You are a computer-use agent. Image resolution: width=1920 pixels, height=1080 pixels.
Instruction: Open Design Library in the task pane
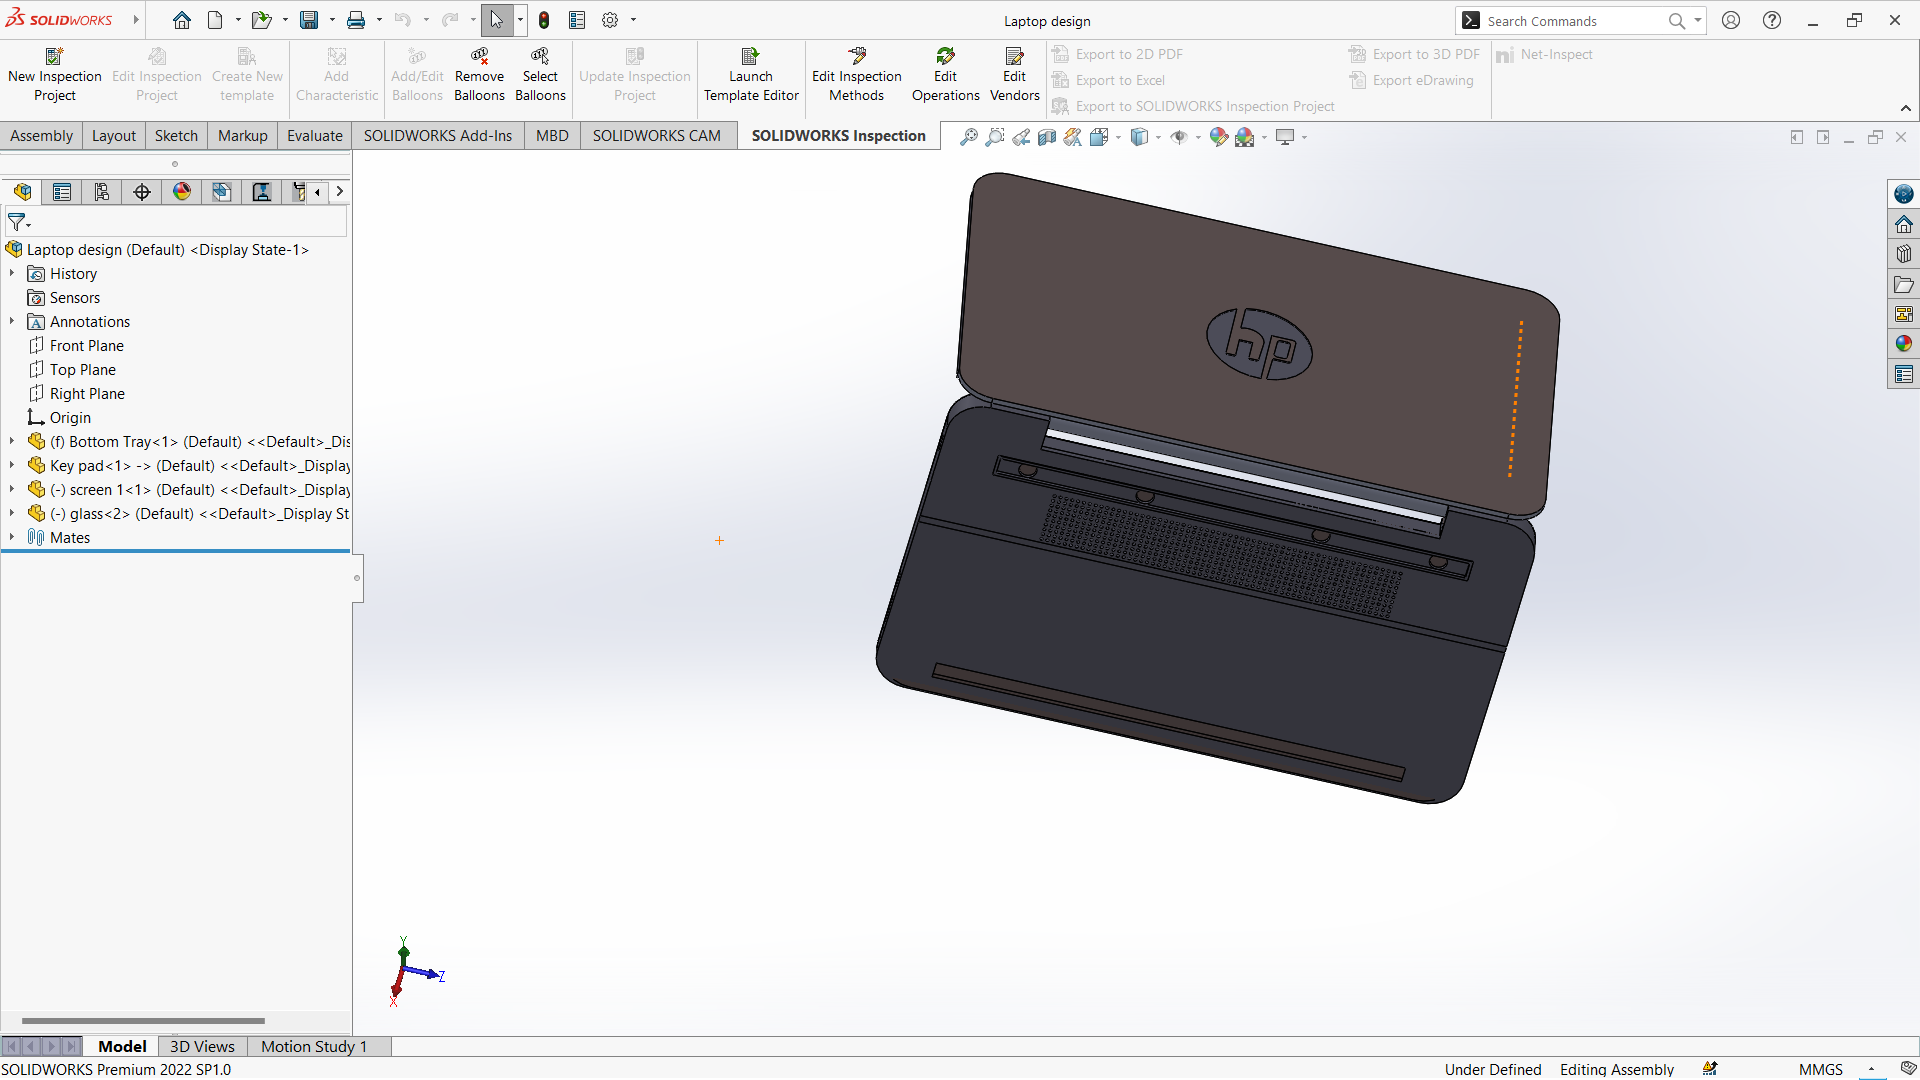pos(1904,254)
